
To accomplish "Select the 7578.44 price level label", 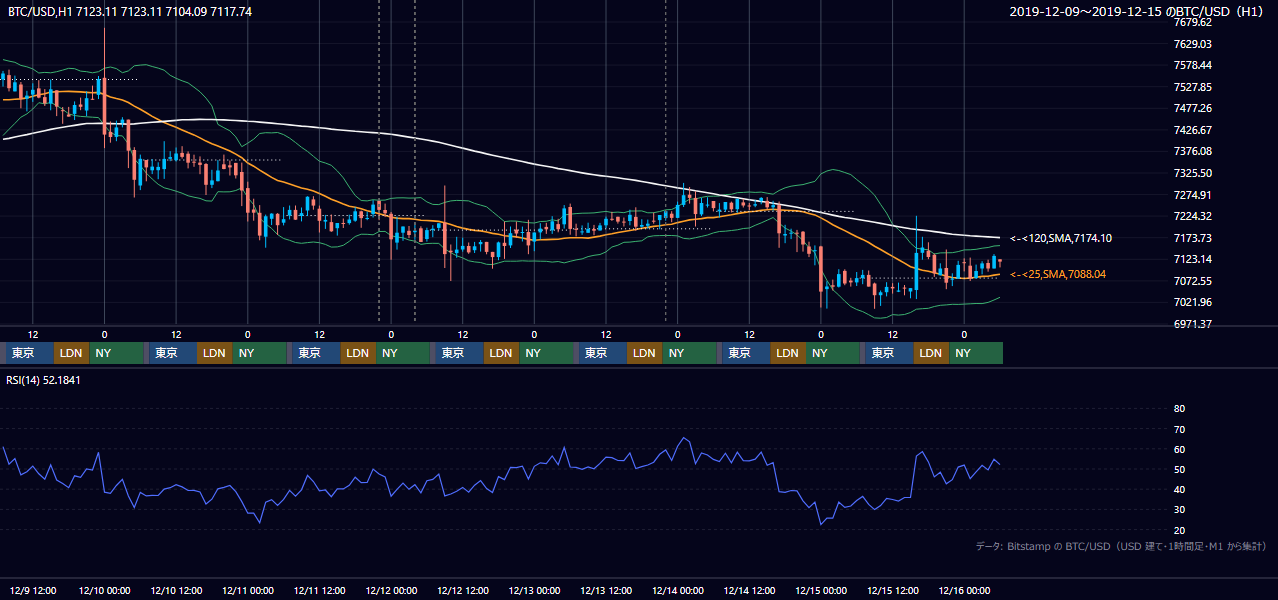I will tap(1193, 65).
